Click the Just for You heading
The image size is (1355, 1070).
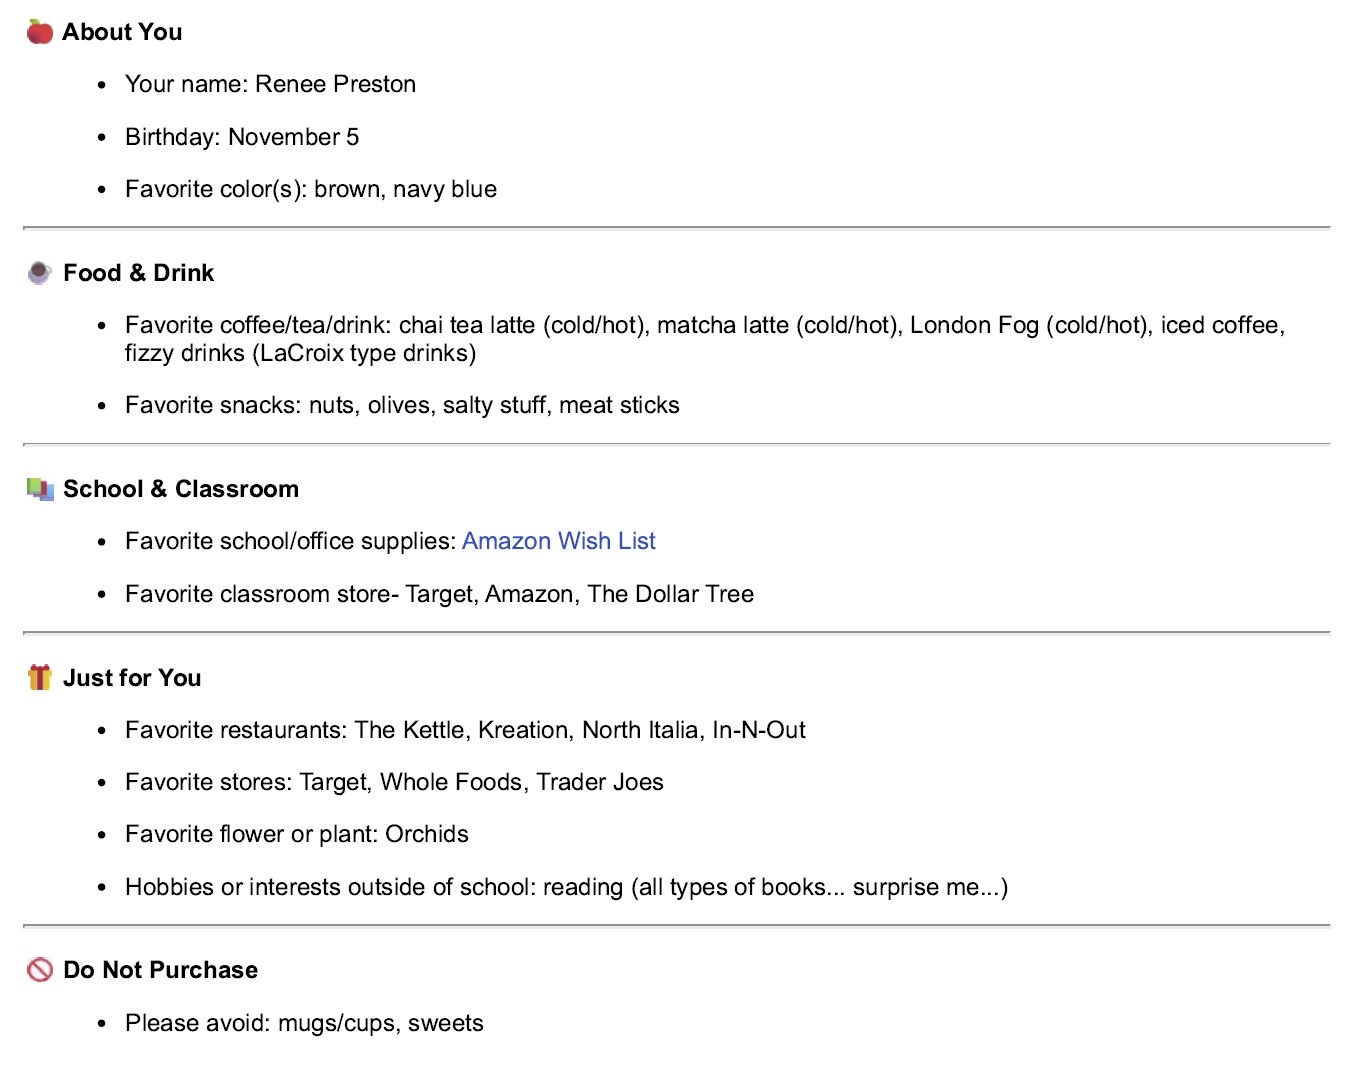pos(132,678)
